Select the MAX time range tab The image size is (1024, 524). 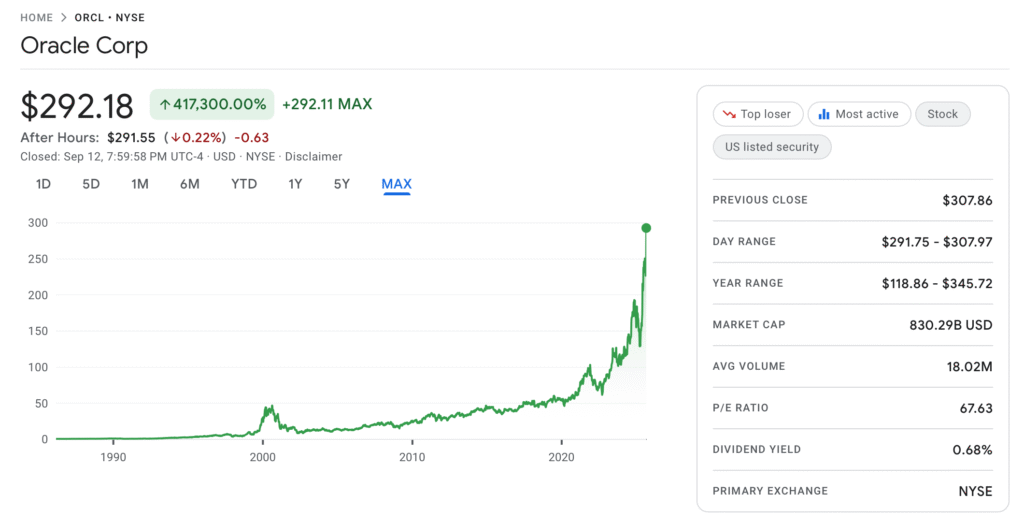(x=396, y=184)
